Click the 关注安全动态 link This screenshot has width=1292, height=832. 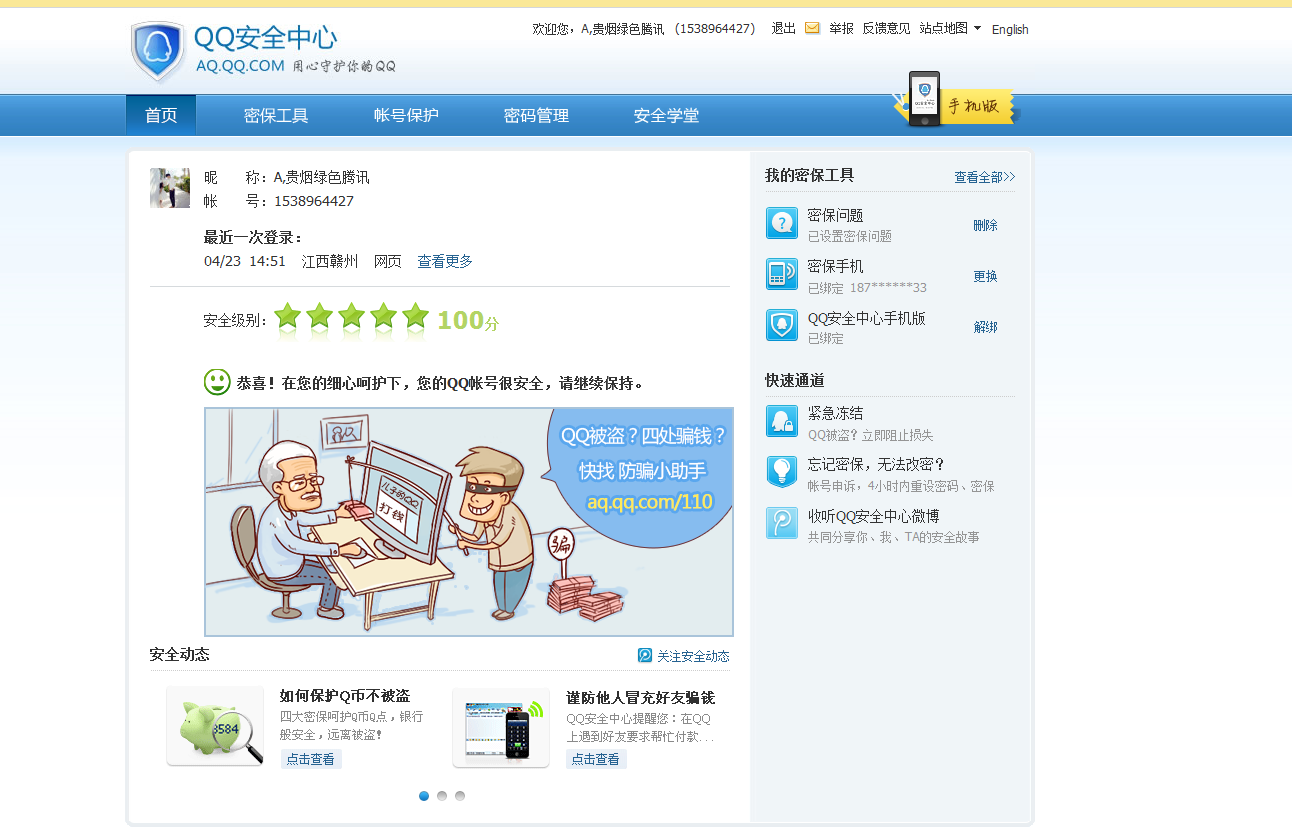[693, 656]
